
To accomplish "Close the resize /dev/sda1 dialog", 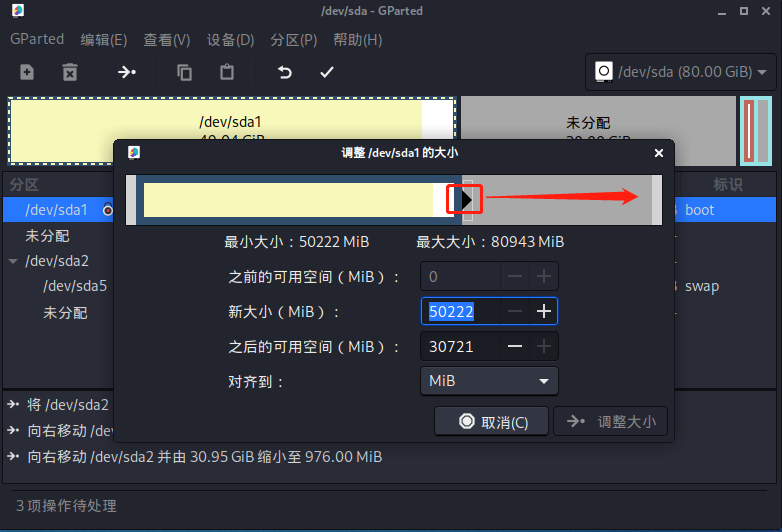I will [x=659, y=153].
